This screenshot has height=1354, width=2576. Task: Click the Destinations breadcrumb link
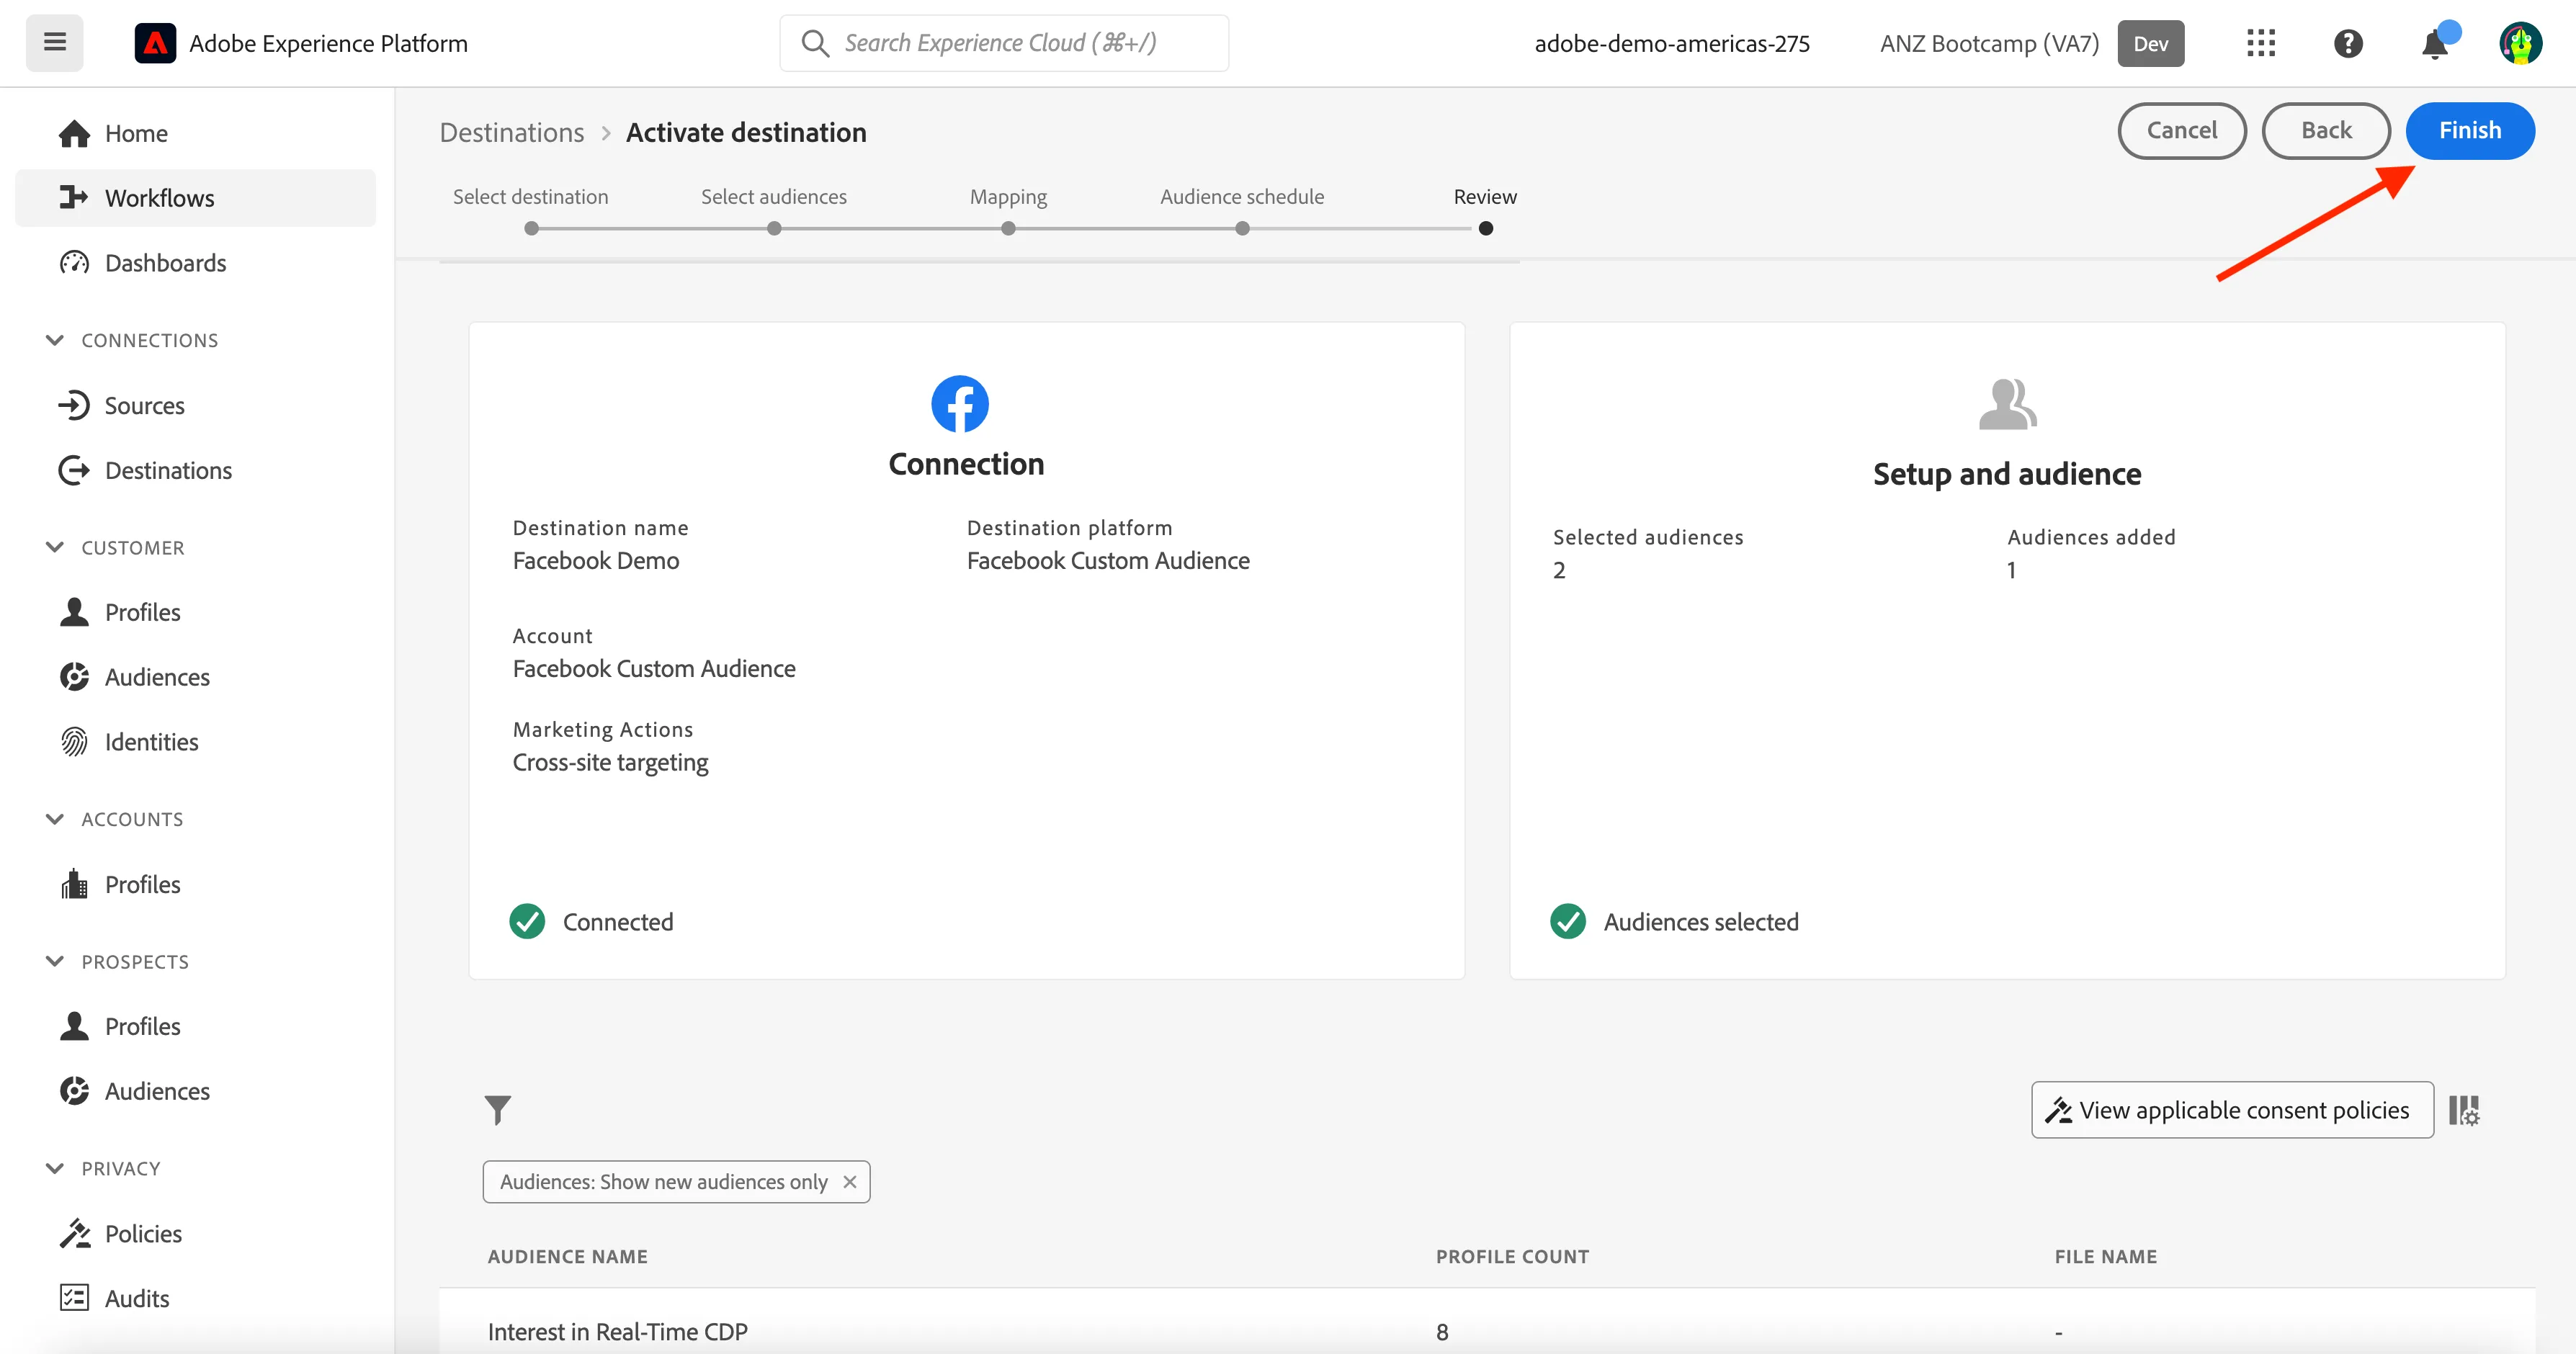[x=512, y=132]
